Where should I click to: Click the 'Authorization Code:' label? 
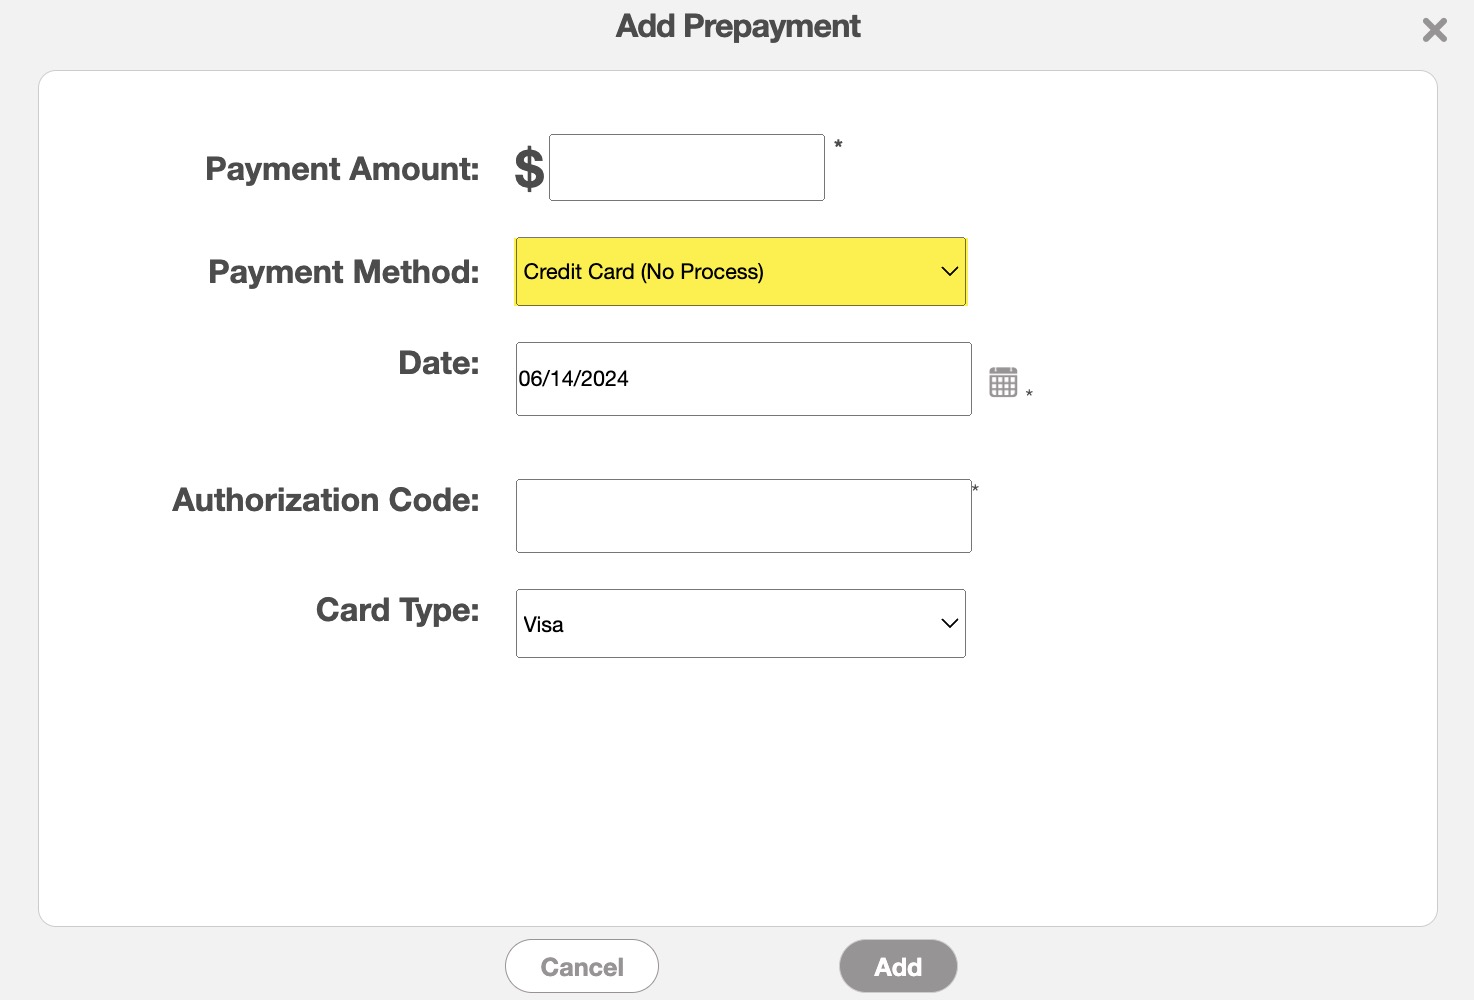pyautogui.click(x=325, y=500)
